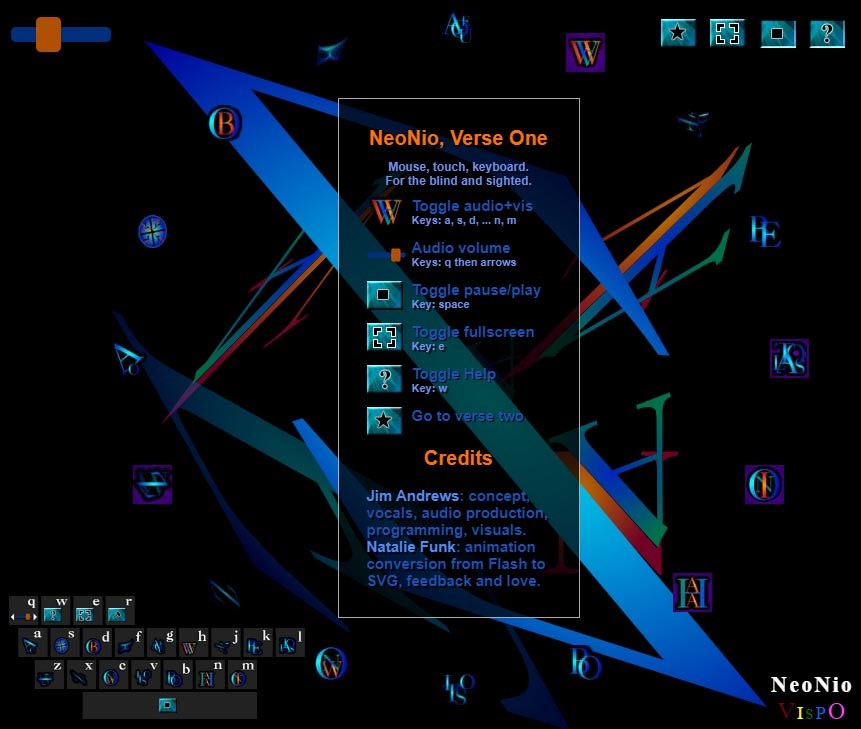Click the 'h' key showing the W glyph

[189, 646]
